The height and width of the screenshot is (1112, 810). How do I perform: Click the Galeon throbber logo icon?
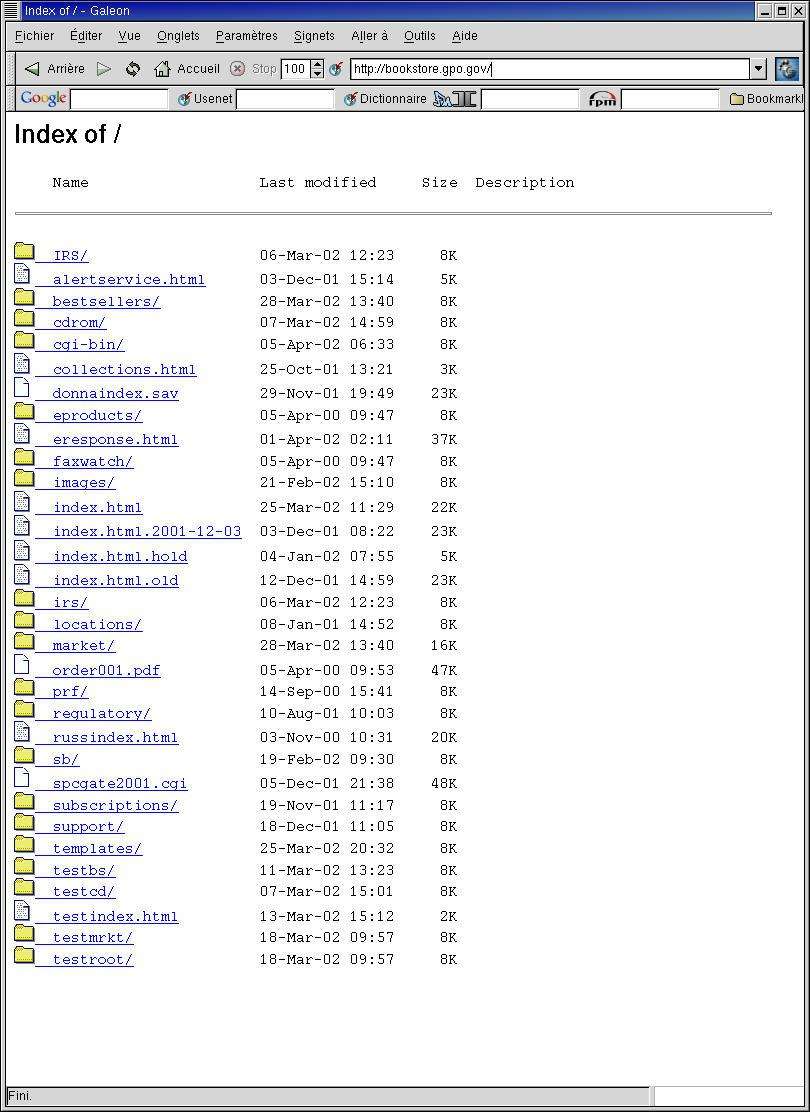point(787,69)
